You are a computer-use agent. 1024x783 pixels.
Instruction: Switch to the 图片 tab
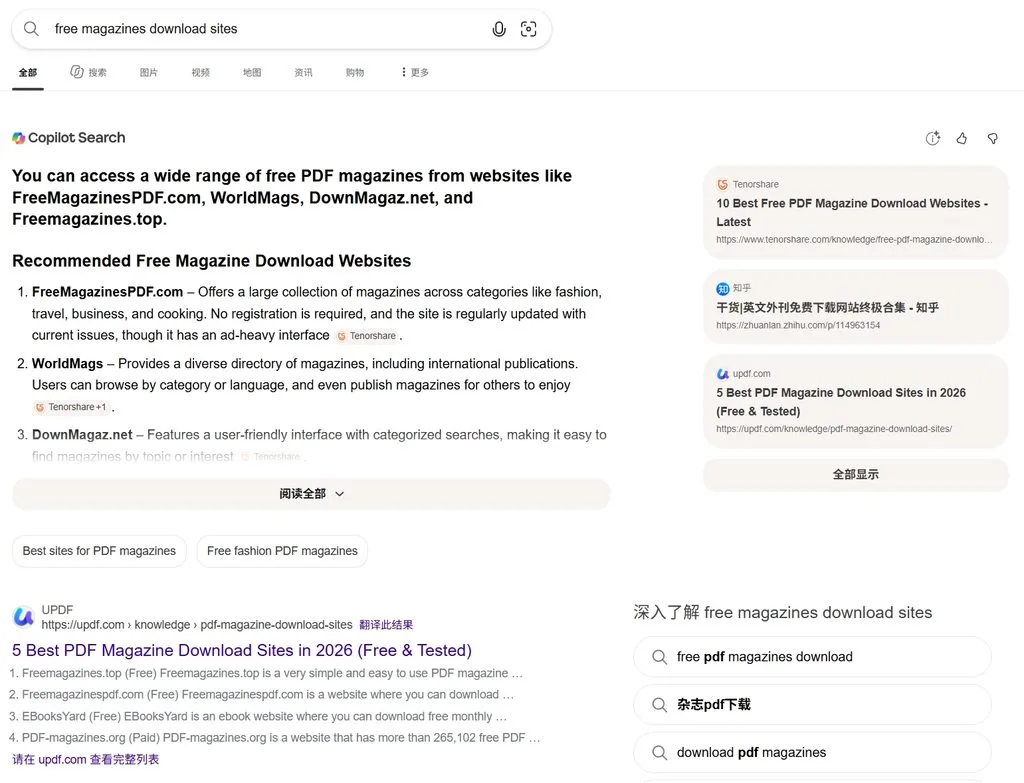(148, 72)
